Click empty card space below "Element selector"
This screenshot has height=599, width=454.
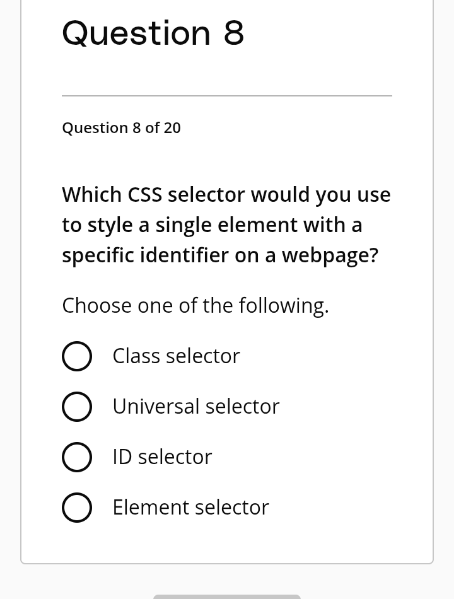(x=227, y=542)
